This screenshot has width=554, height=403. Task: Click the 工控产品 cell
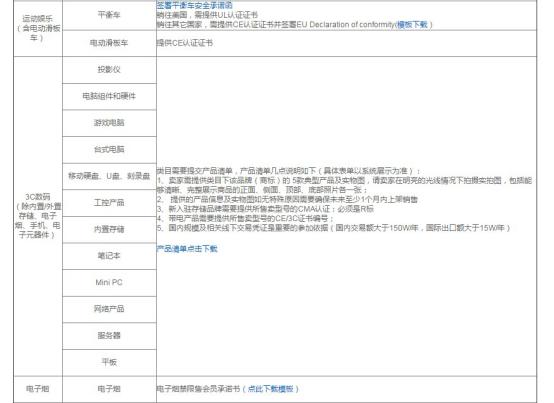pyautogui.click(x=109, y=203)
